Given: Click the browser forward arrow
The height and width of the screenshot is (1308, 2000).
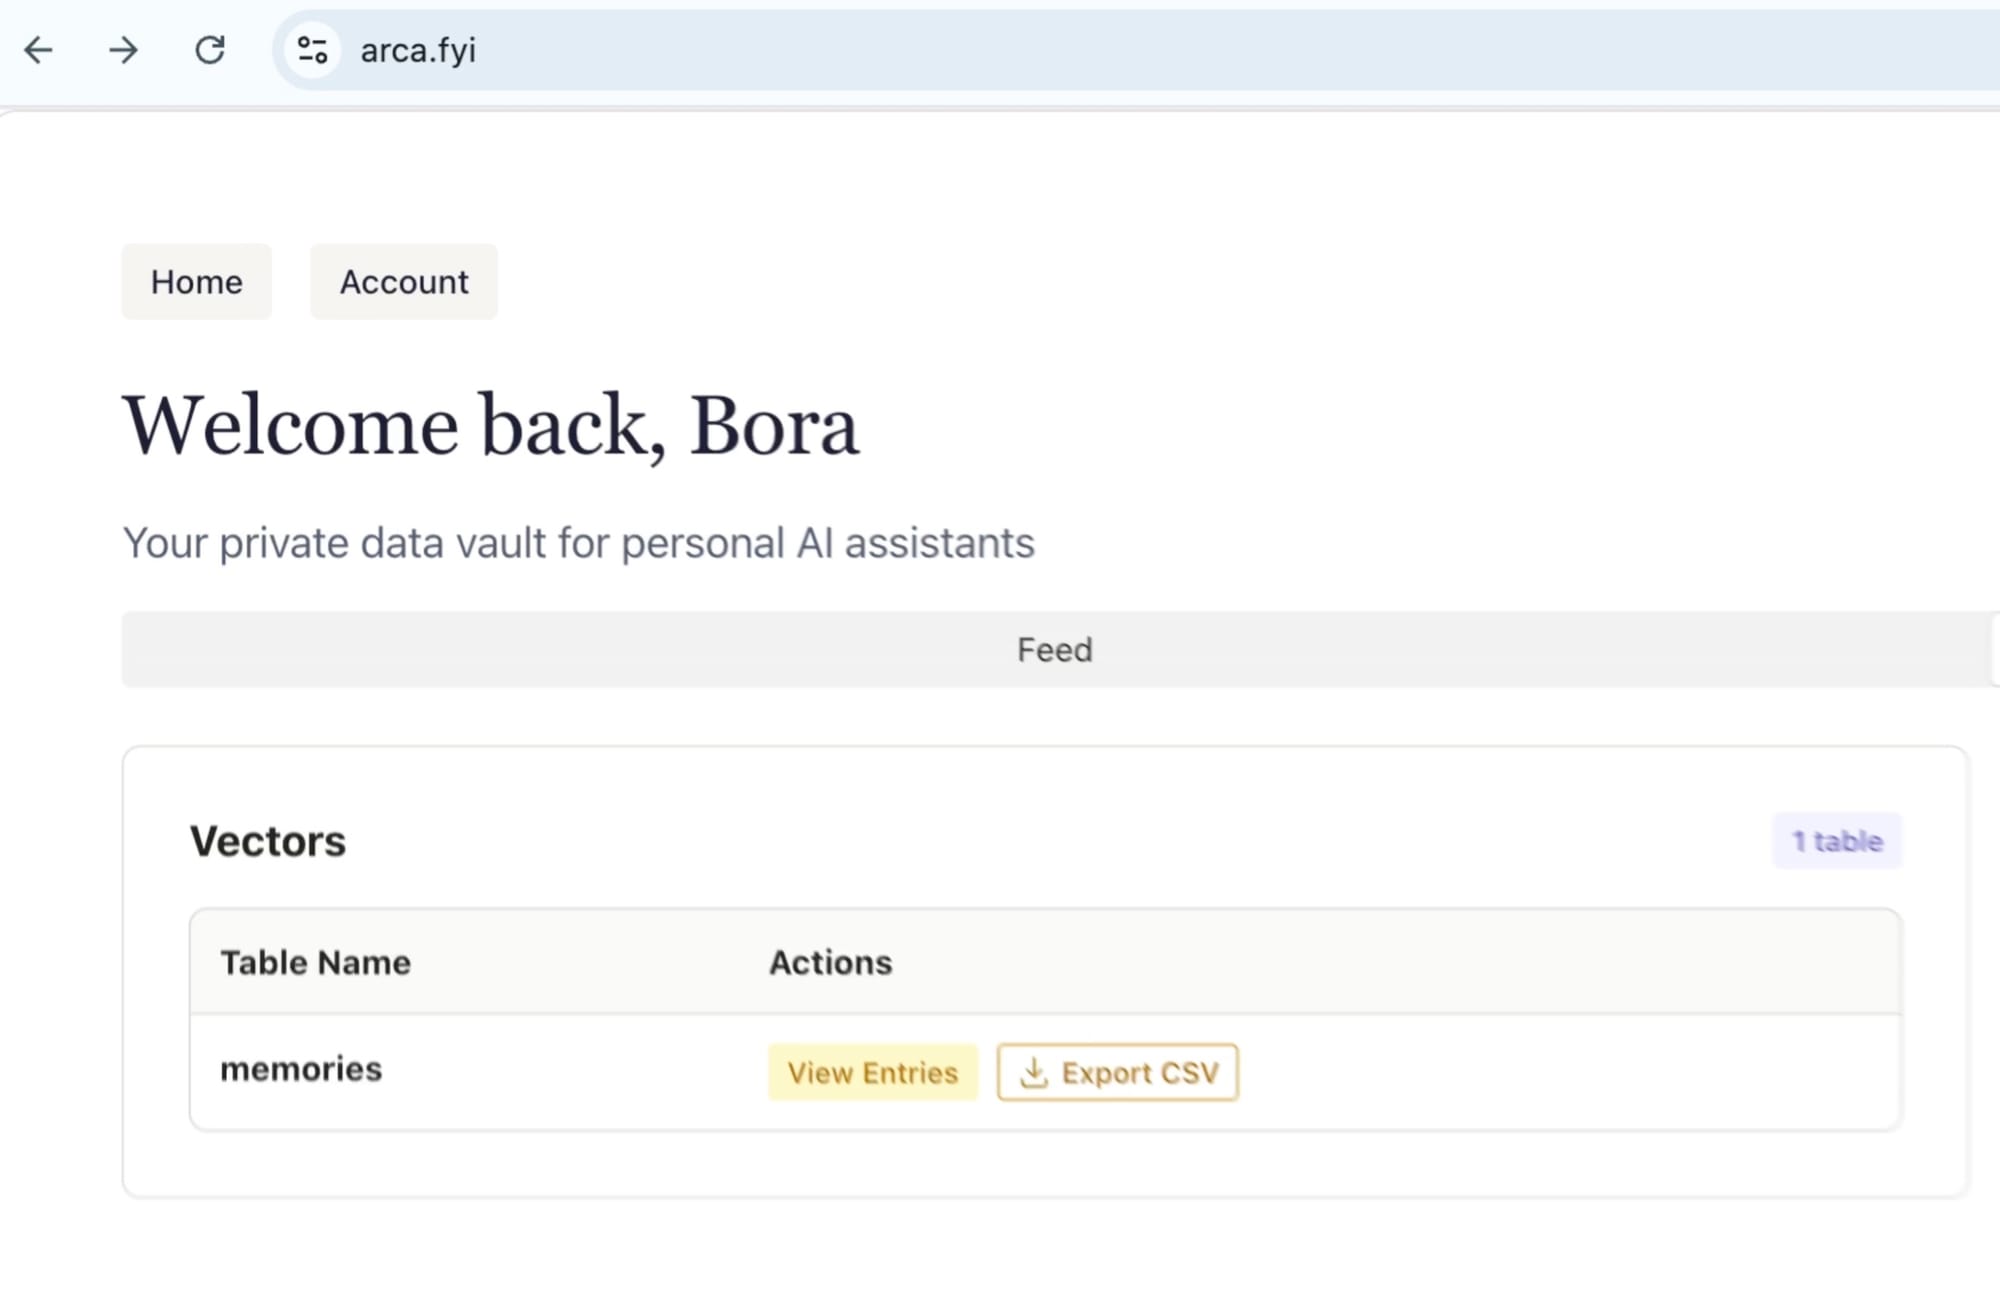Looking at the screenshot, I should pos(124,50).
